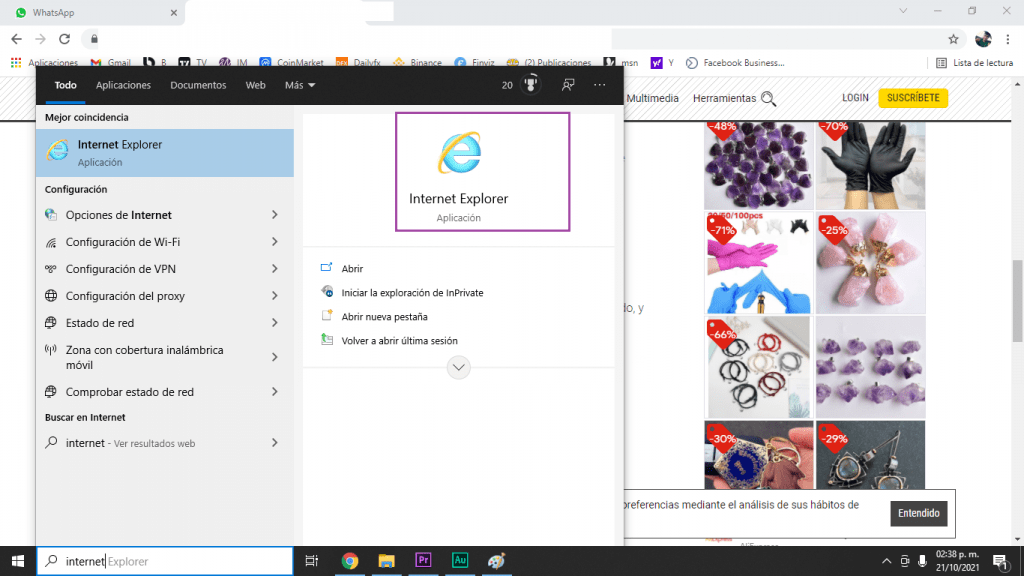The image size is (1024, 576).
Task: Click the feedback icon in search panel
Action: (568, 85)
